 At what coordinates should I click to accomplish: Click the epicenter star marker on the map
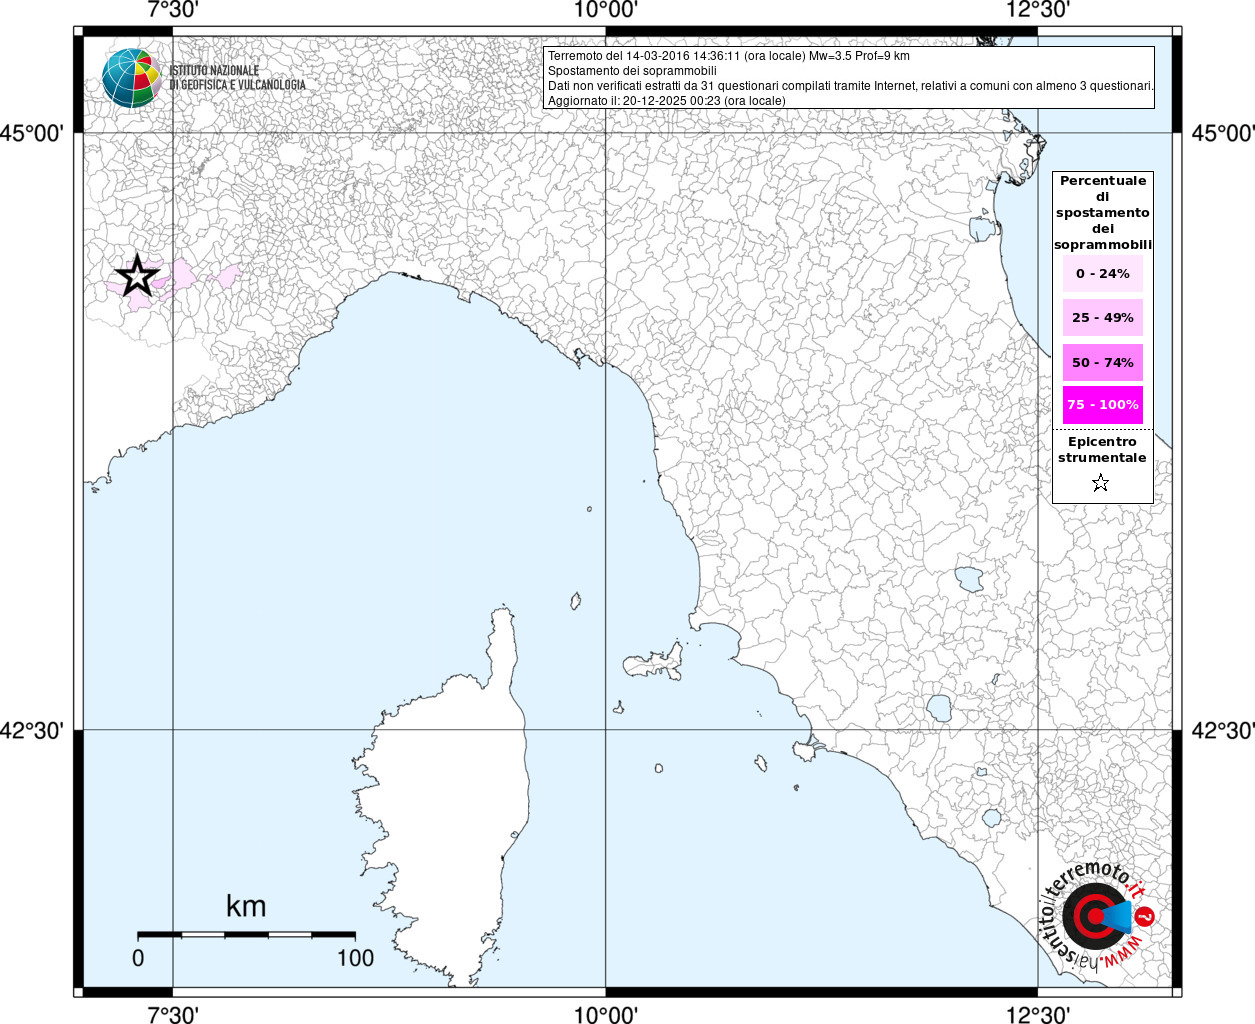pos(138,275)
